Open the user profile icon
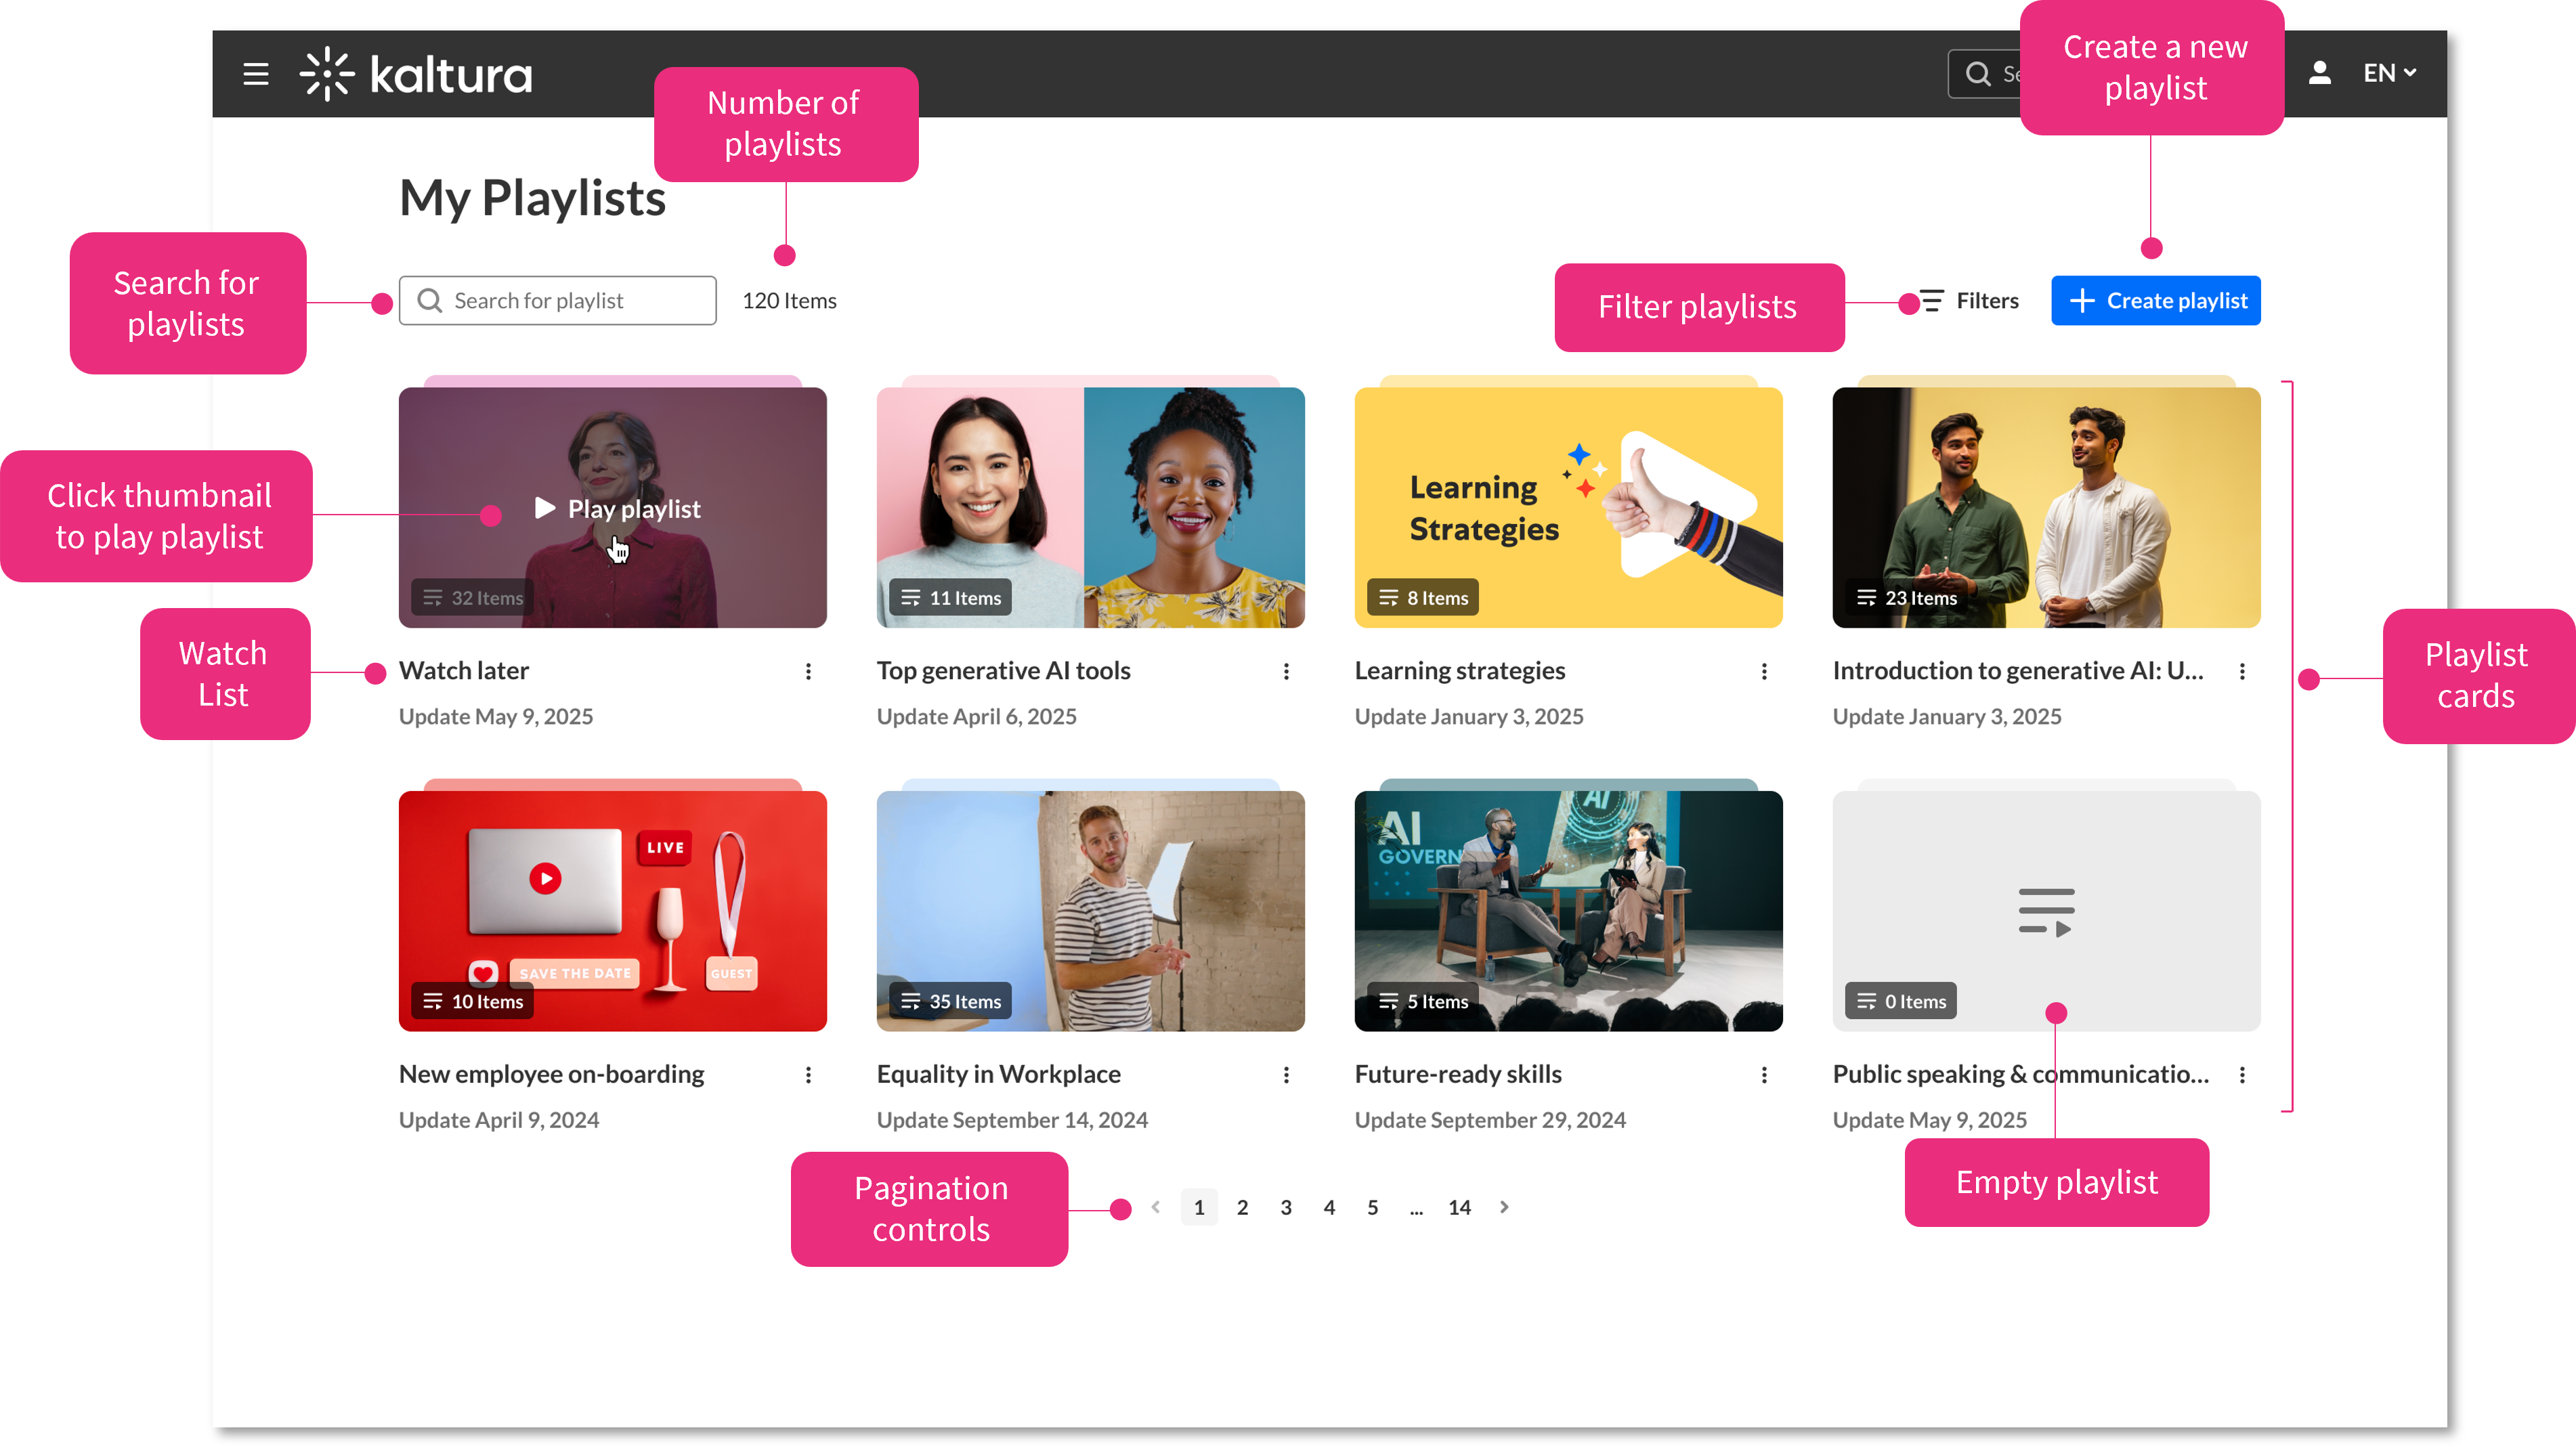 click(x=2319, y=73)
